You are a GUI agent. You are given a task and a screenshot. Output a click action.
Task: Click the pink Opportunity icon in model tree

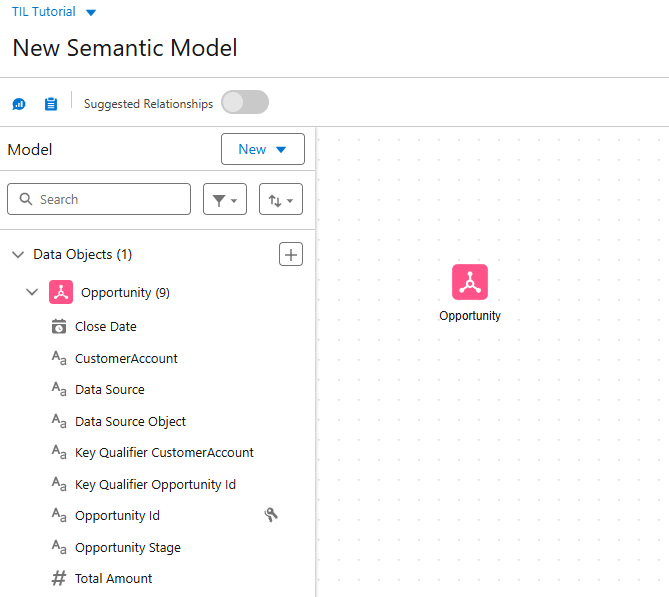[x=61, y=293]
